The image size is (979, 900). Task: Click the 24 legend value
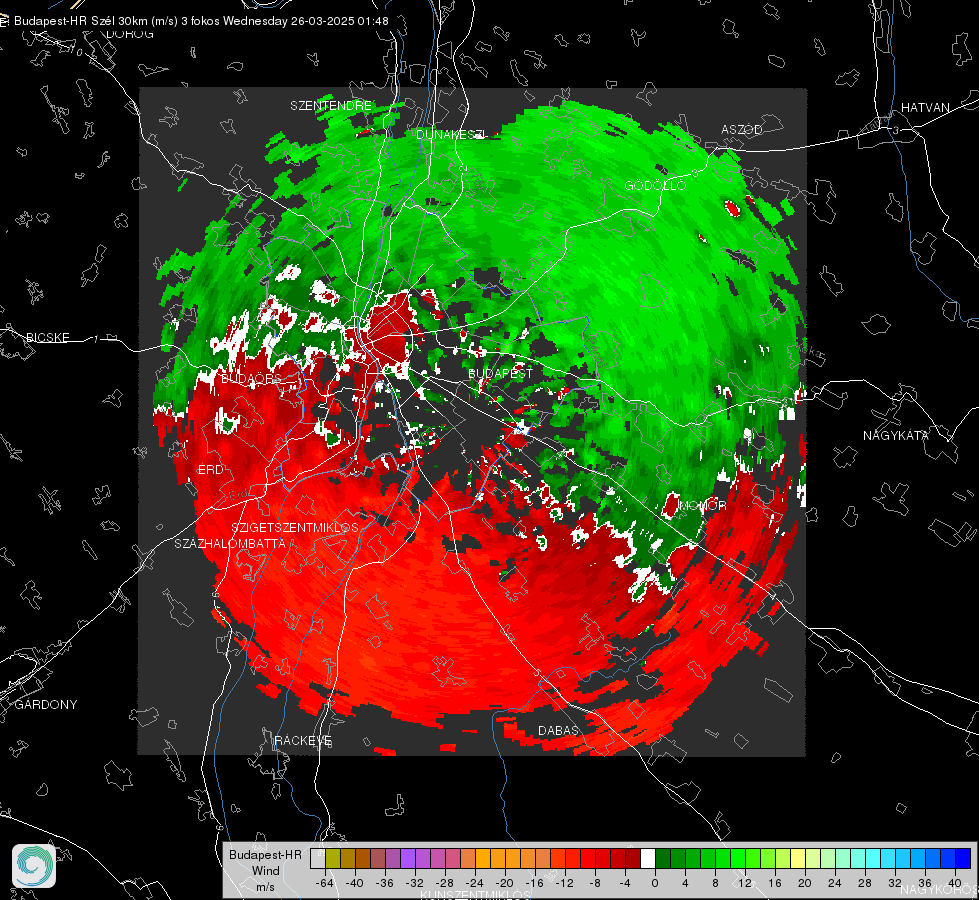coord(835,883)
